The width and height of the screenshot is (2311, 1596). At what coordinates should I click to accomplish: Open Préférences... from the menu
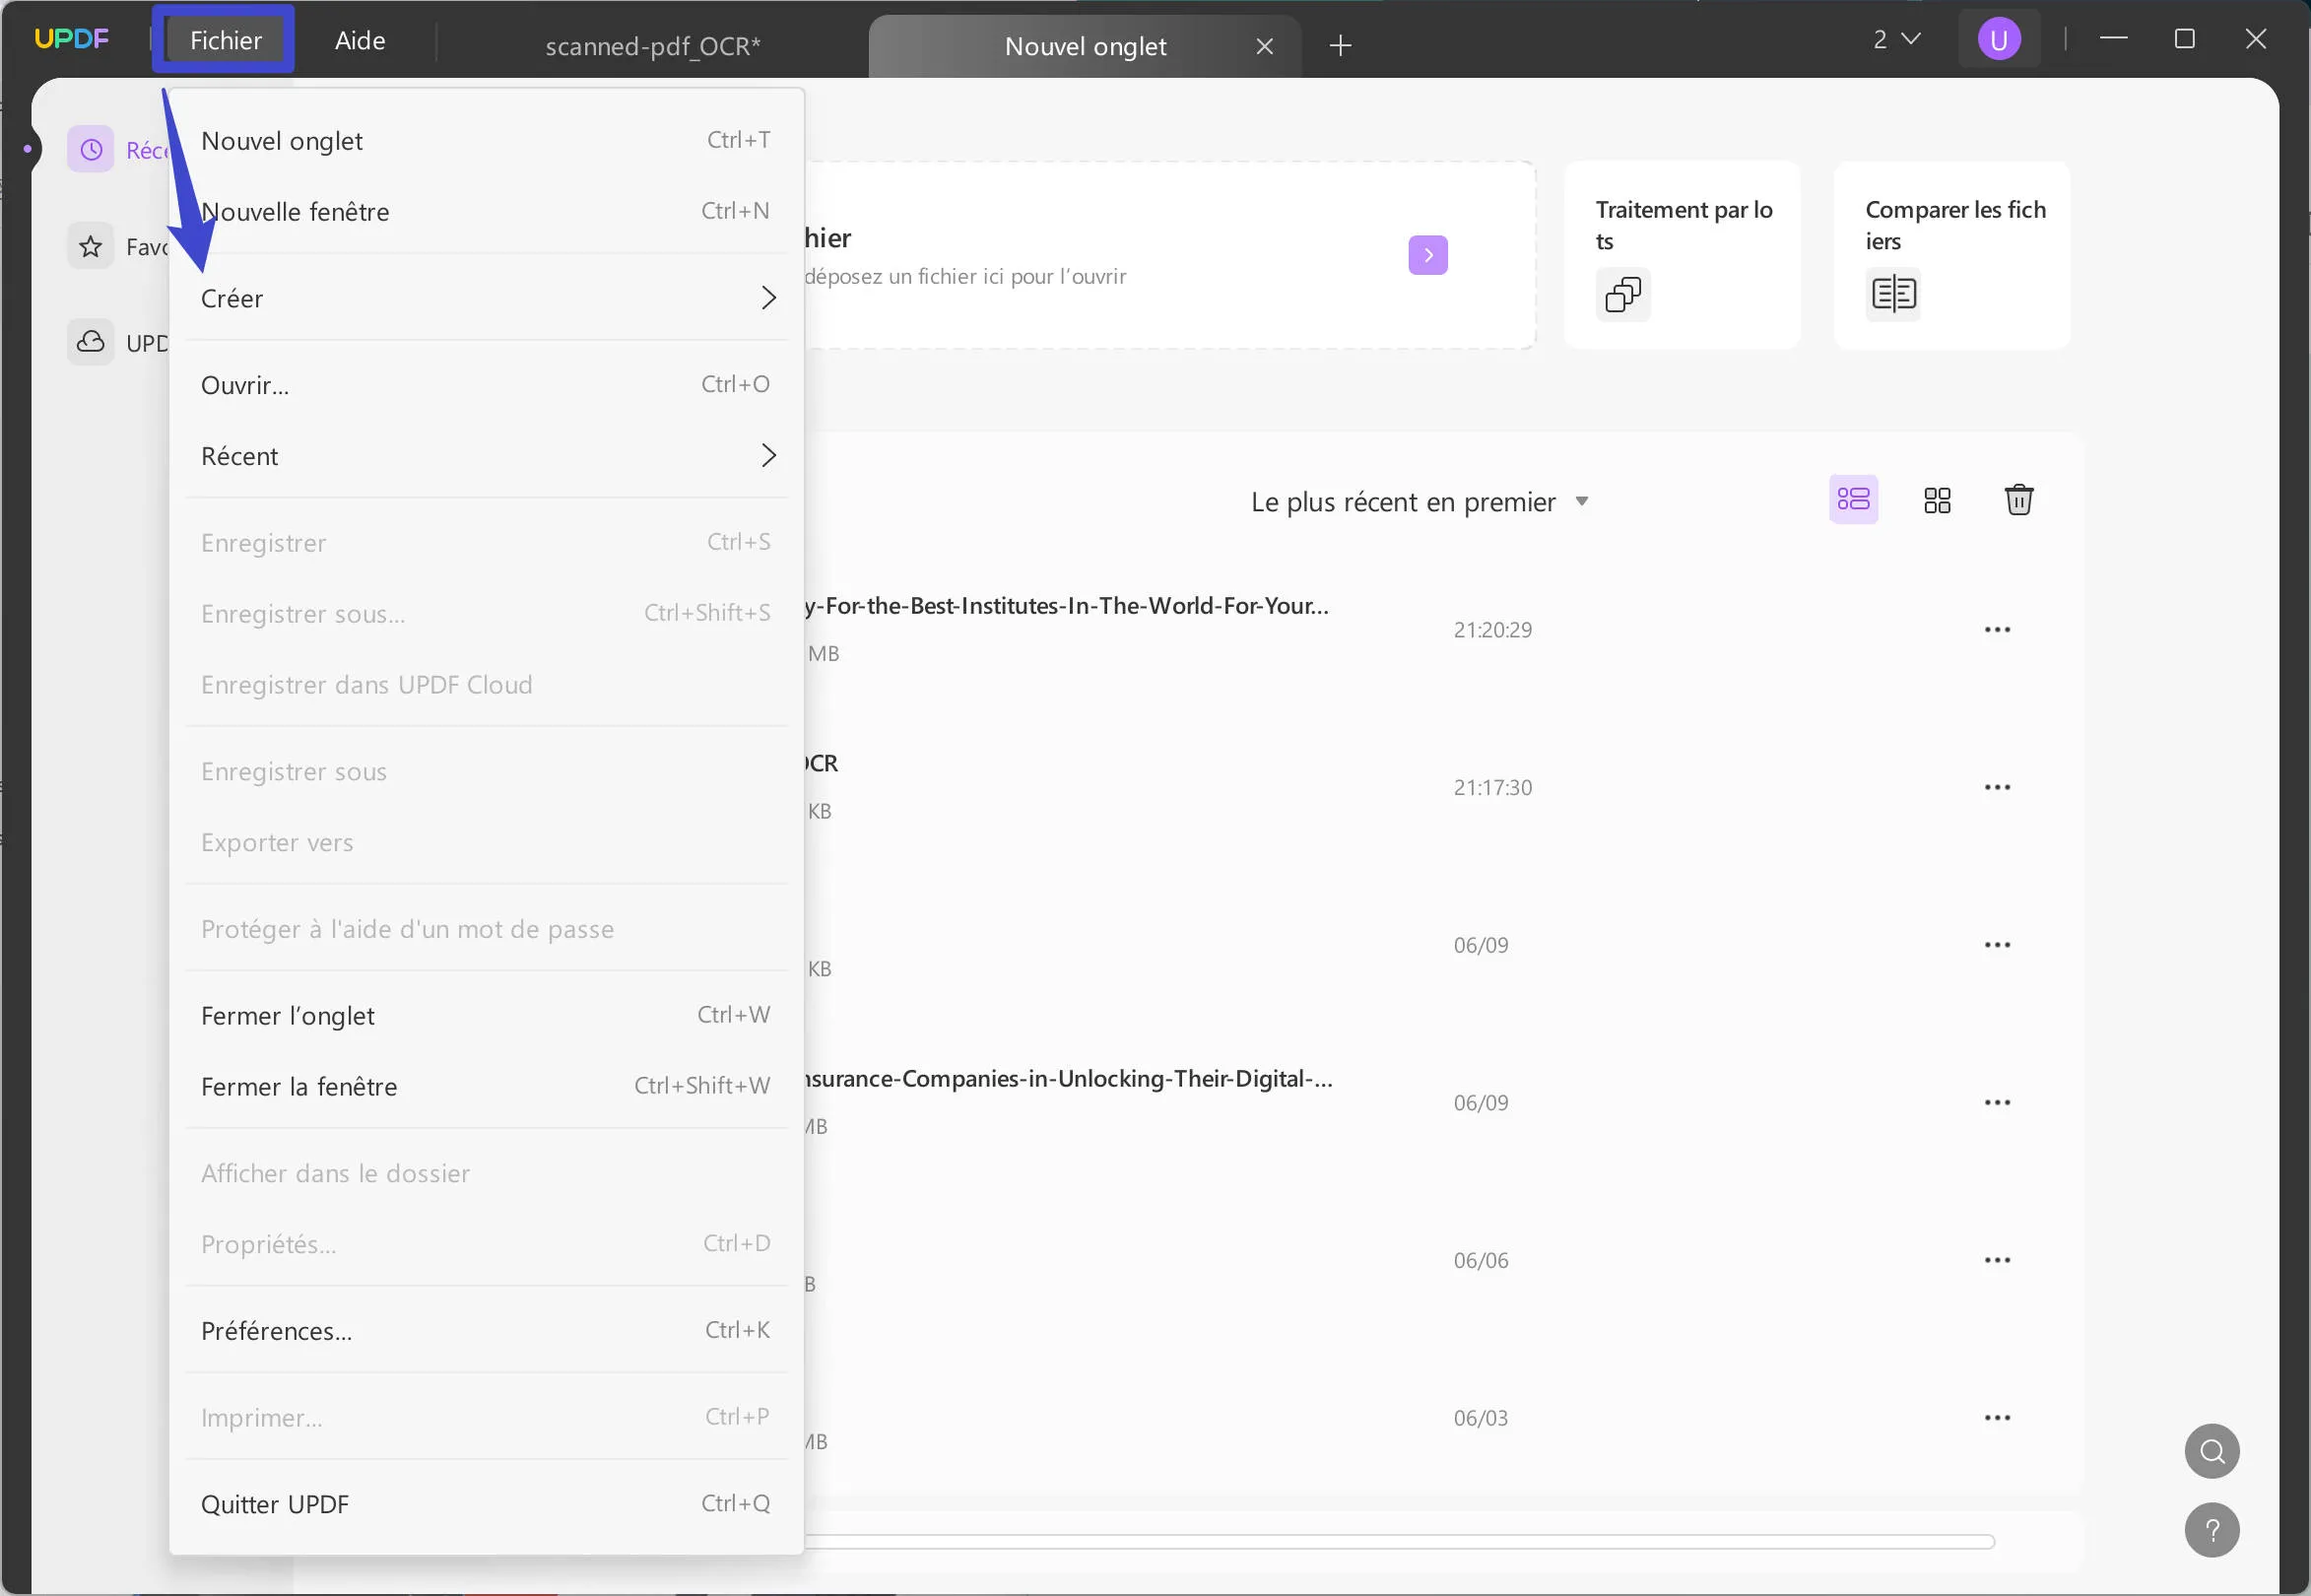[487, 1331]
